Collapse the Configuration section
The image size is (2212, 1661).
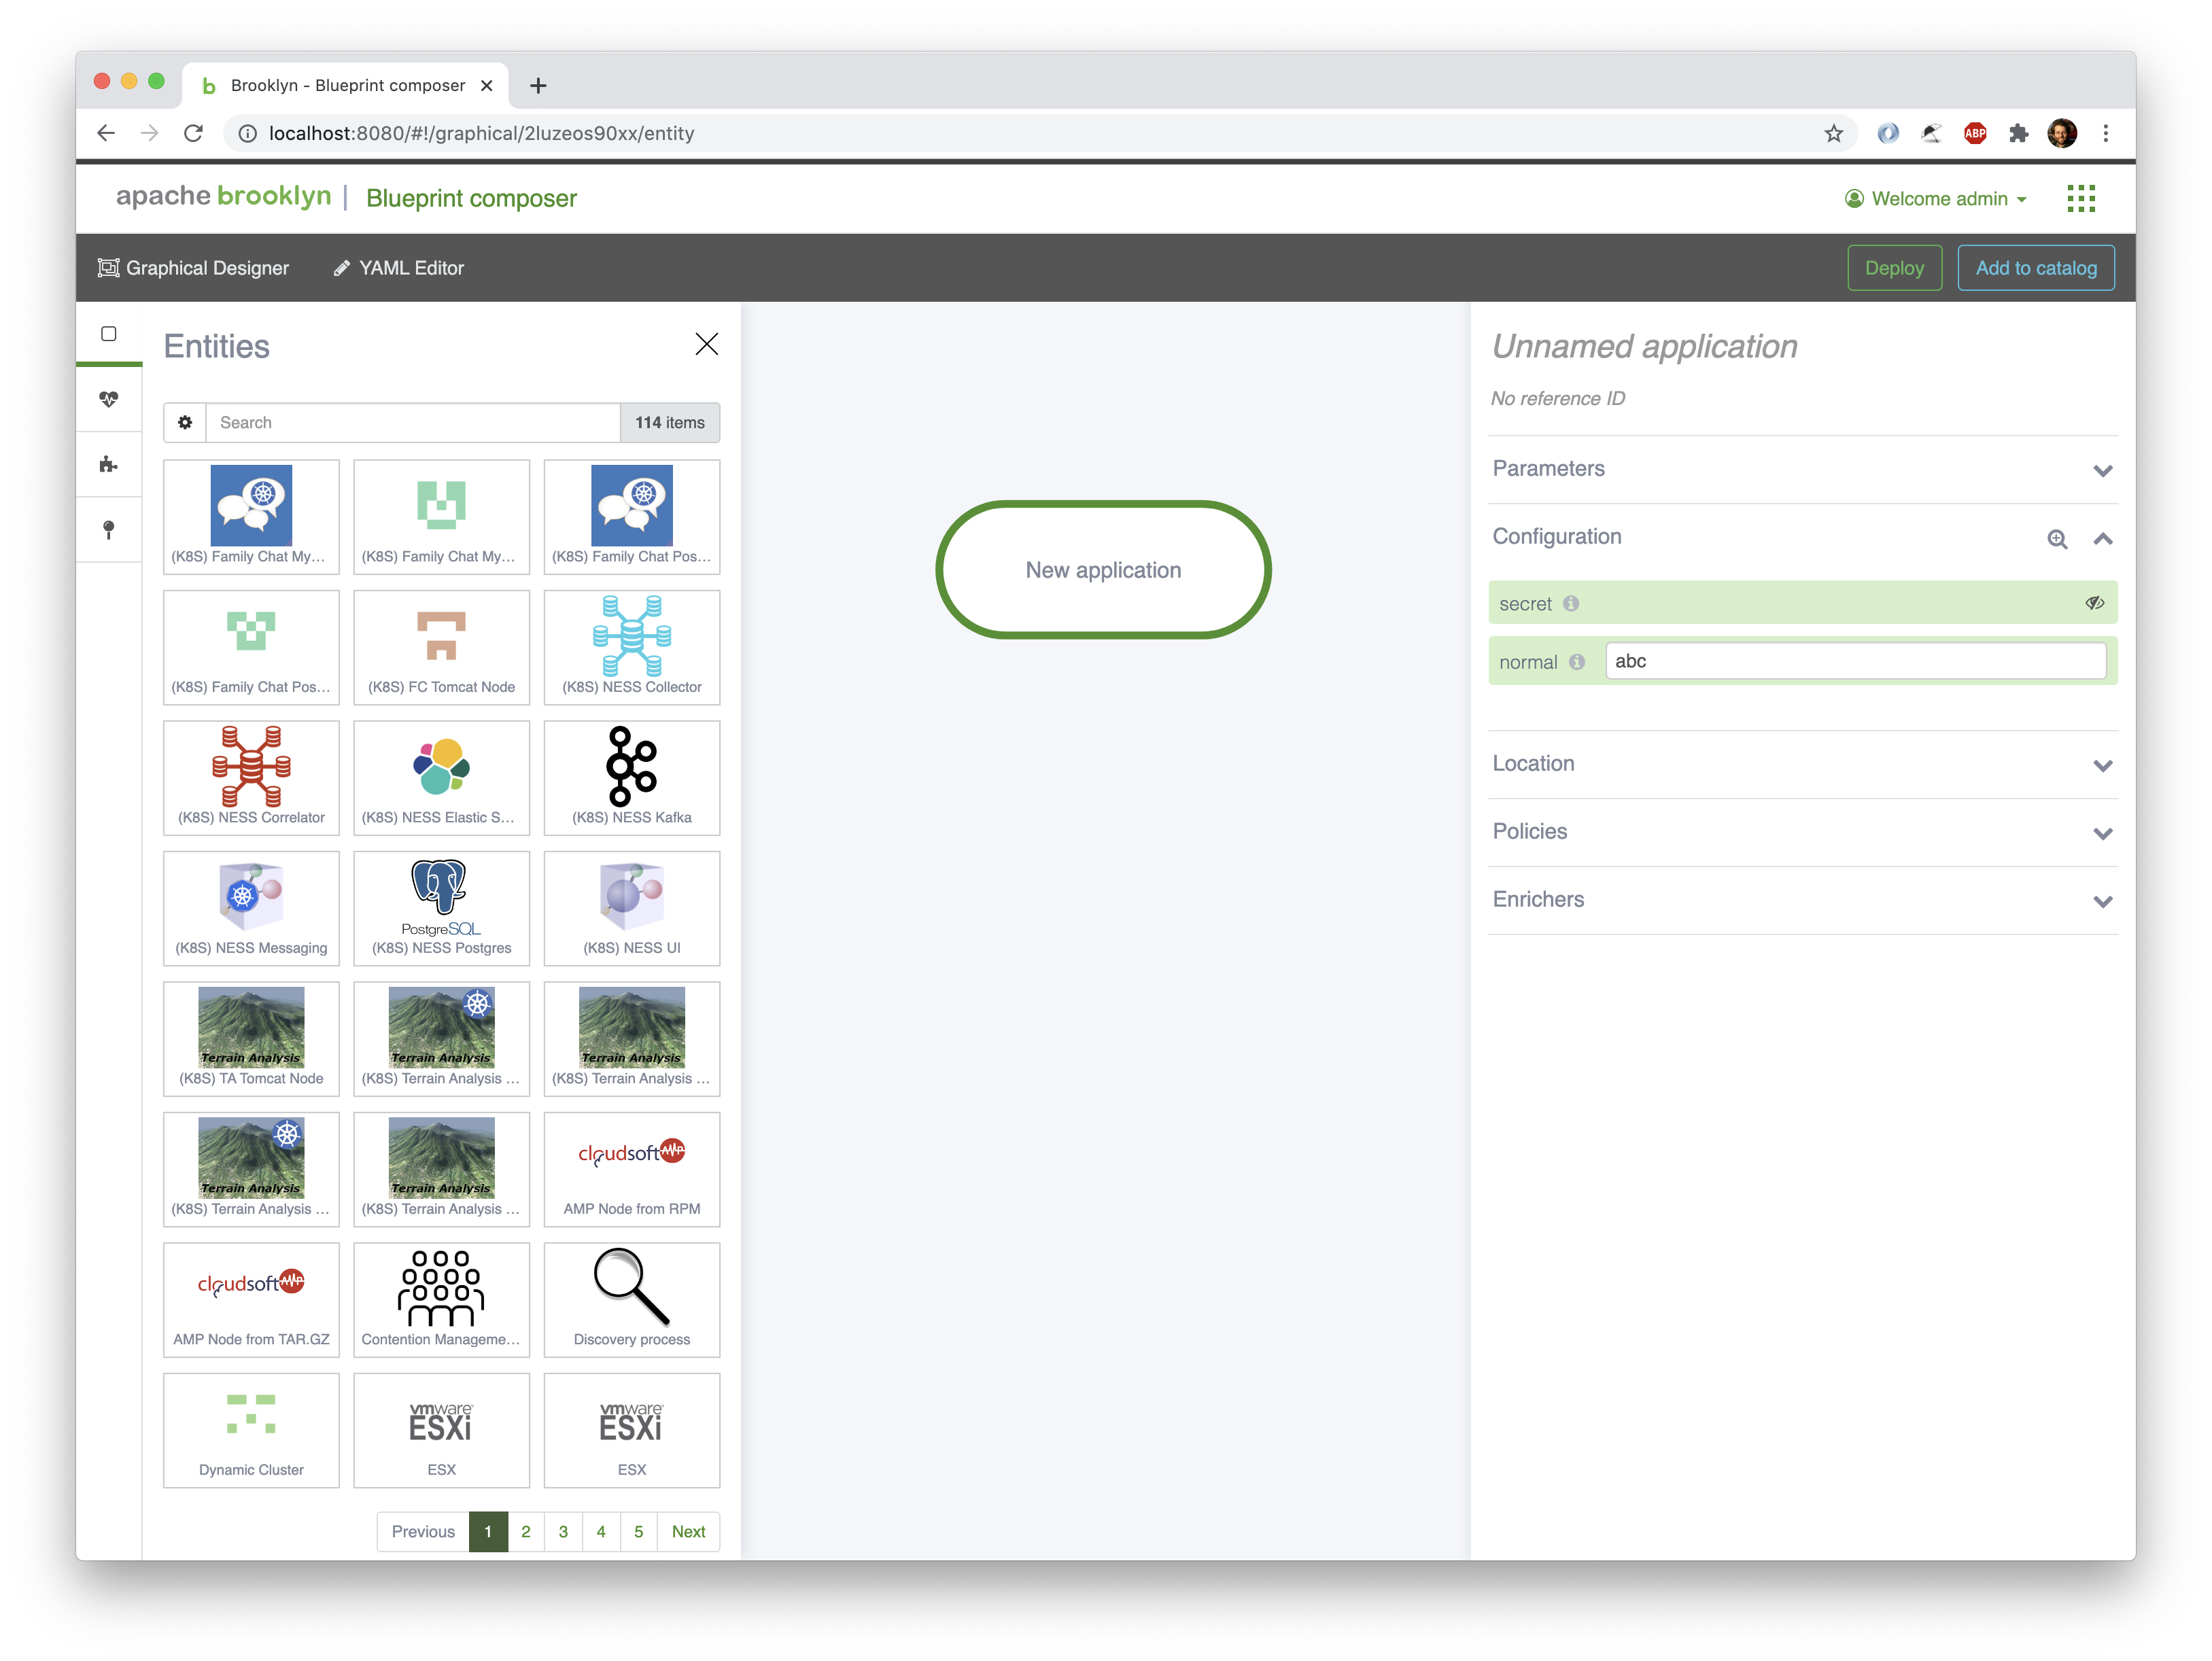click(2102, 539)
